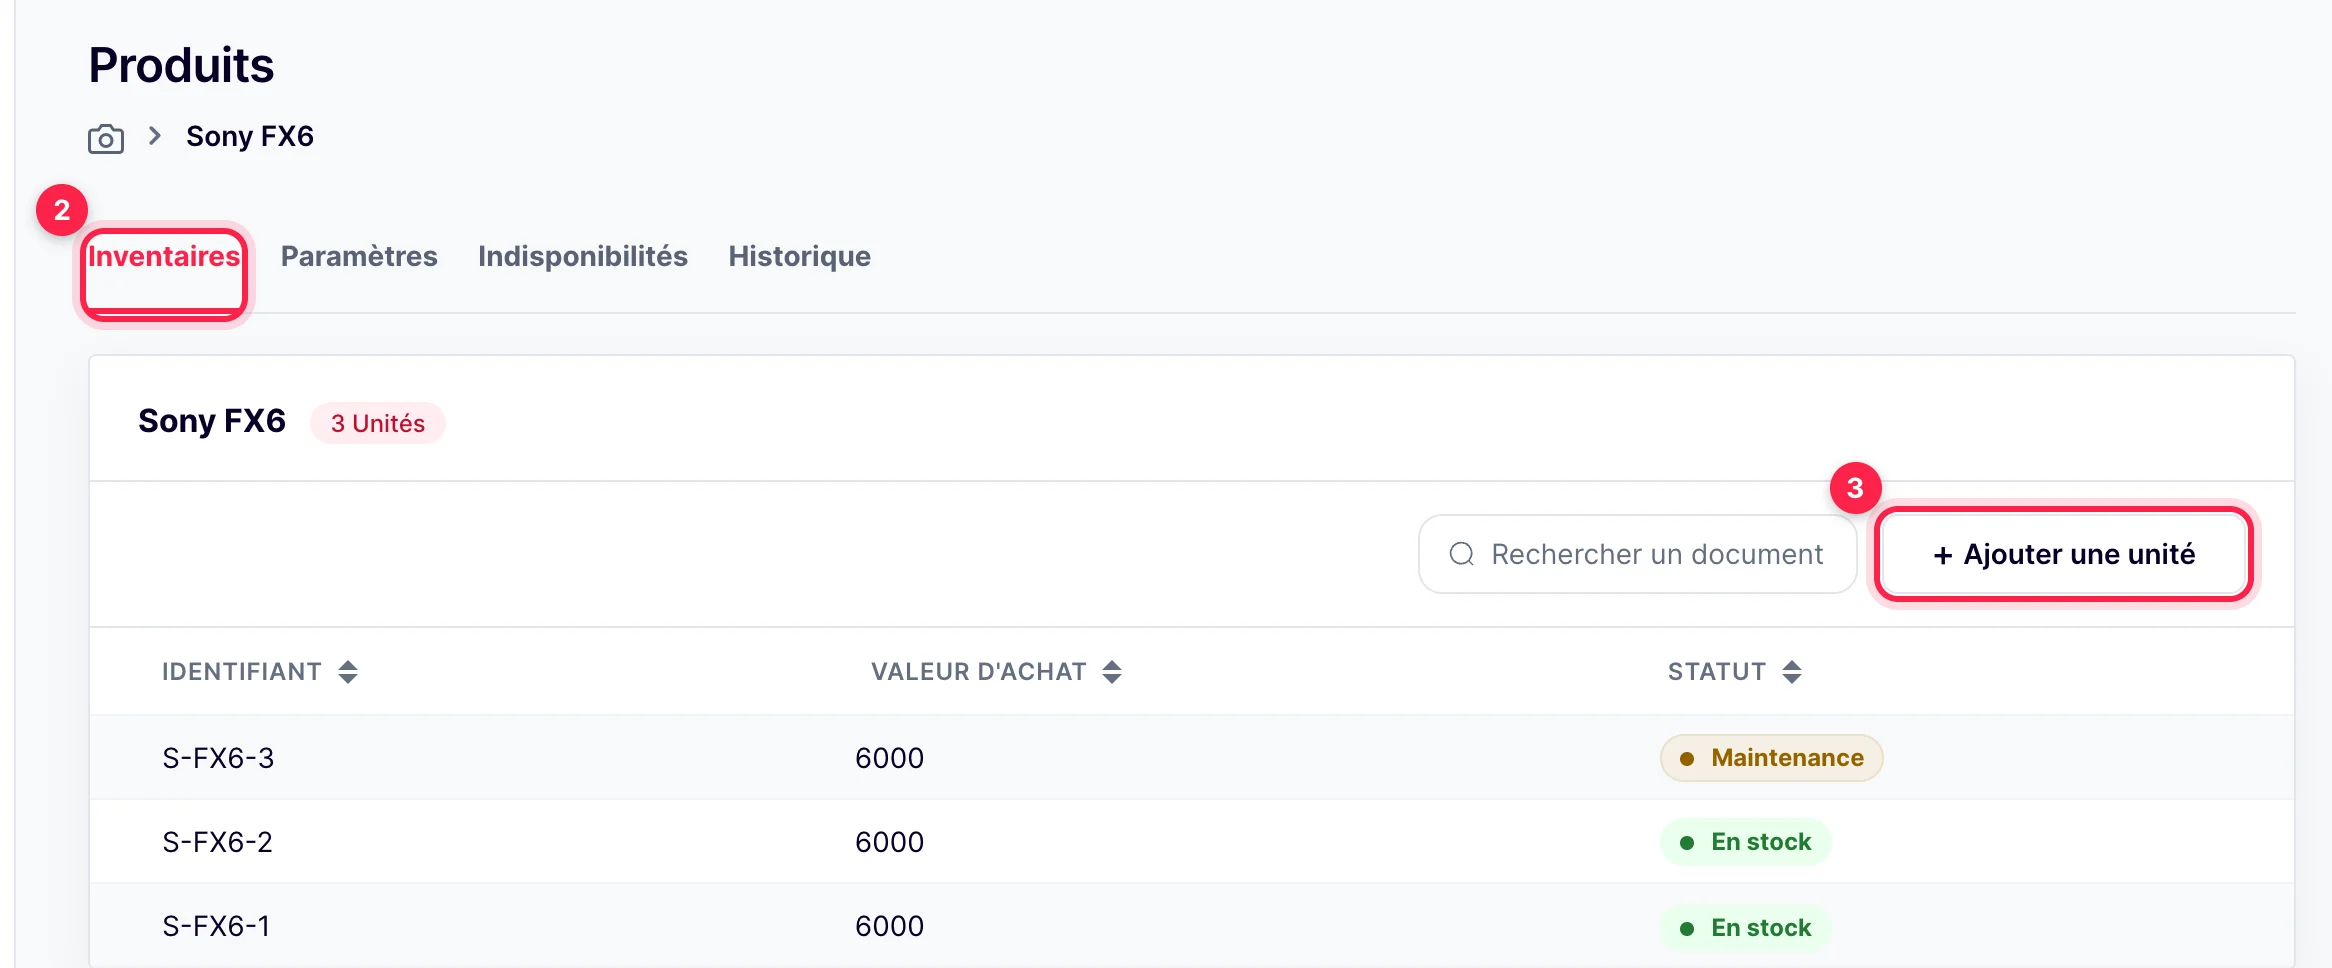2332x968 pixels.
Task: Click the 6000 value for S-FX6-1
Action: point(889,926)
